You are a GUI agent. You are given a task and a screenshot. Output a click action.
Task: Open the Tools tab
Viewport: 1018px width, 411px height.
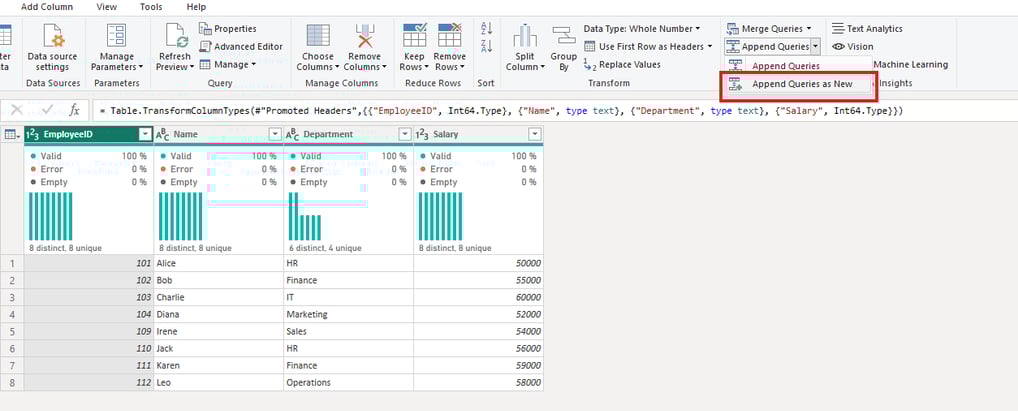point(151,7)
